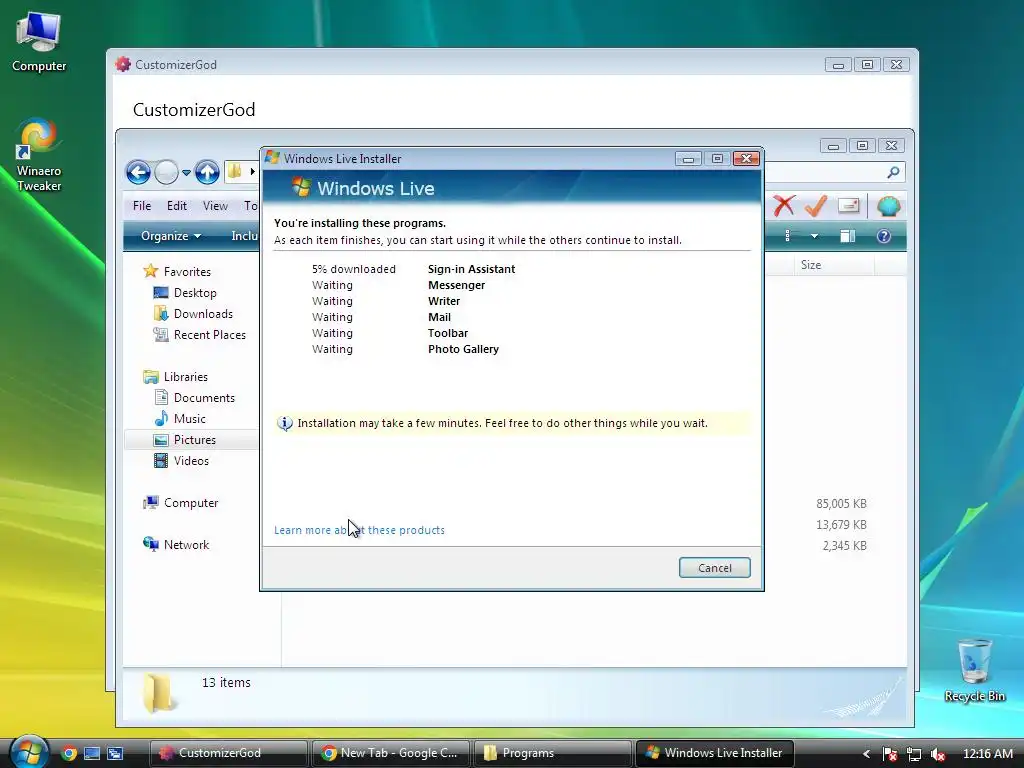The image size is (1024, 768).
Task: Open the view options dropdown arrow
Action: (x=814, y=236)
